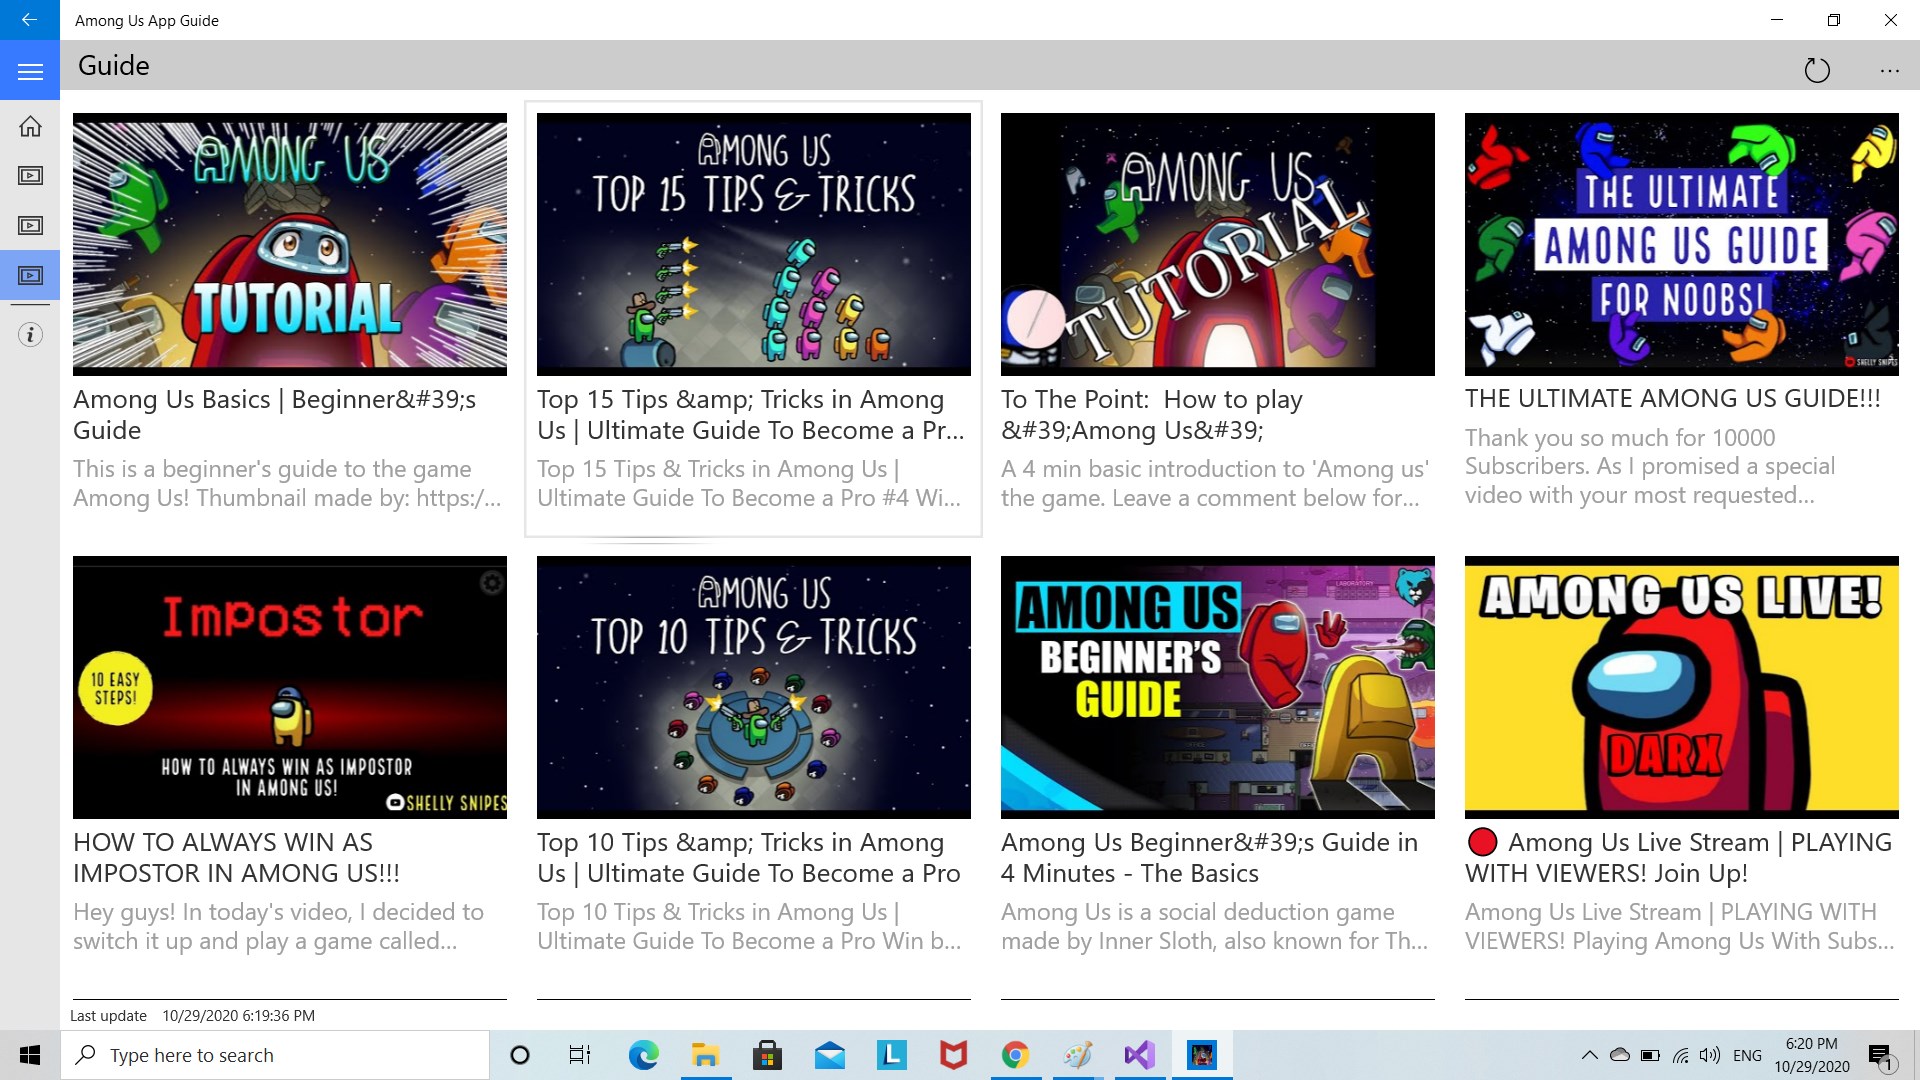1920x1080 pixels.
Task: Click the refresh icon in header
Action: click(x=1816, y=70)
